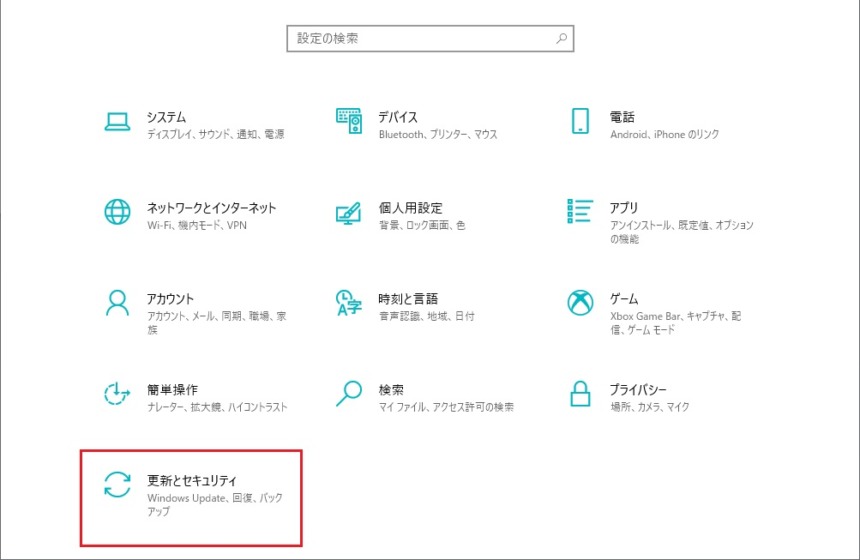
Task: Click description アカウント、メール、同期、職場、家族
Action: tap(217, 323)
